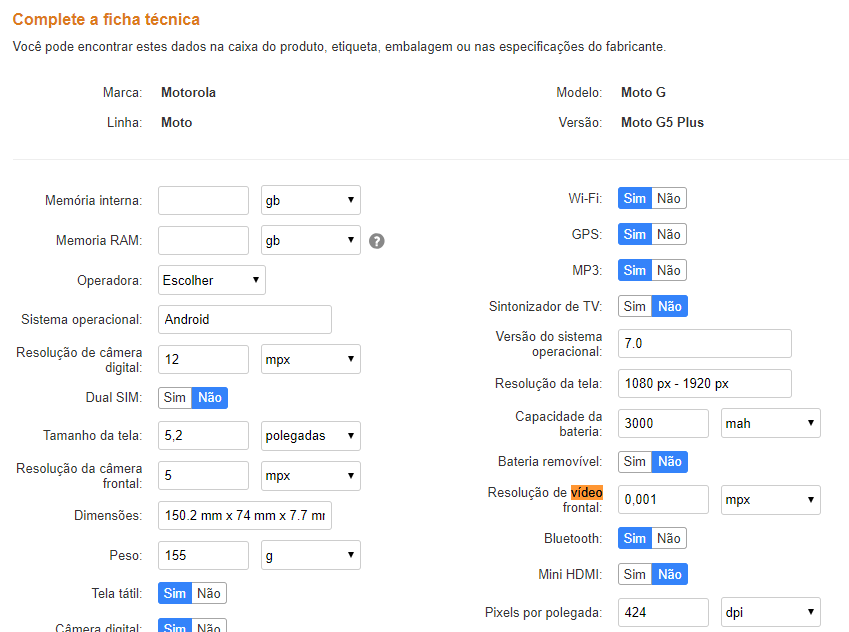Open battery capacity mah dropdown
Screen dimensions: 849x632
[x=770, y=423]
